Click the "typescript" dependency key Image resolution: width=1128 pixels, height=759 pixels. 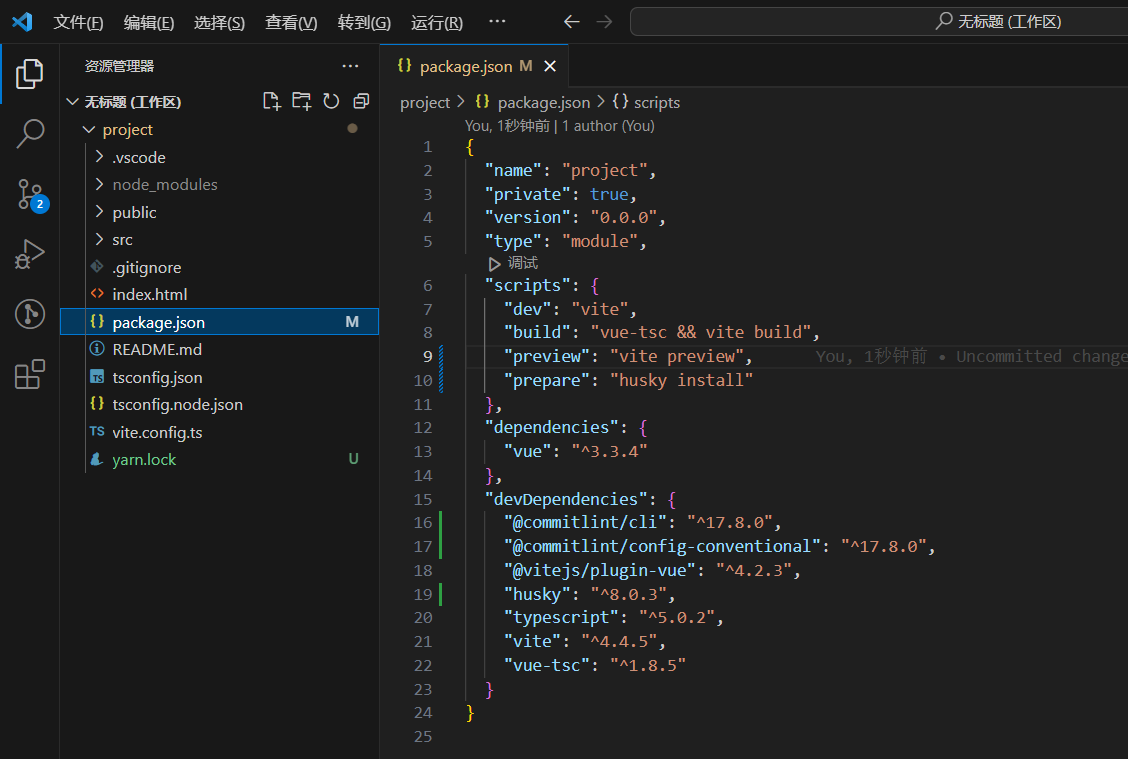click(x=561, y=618)
